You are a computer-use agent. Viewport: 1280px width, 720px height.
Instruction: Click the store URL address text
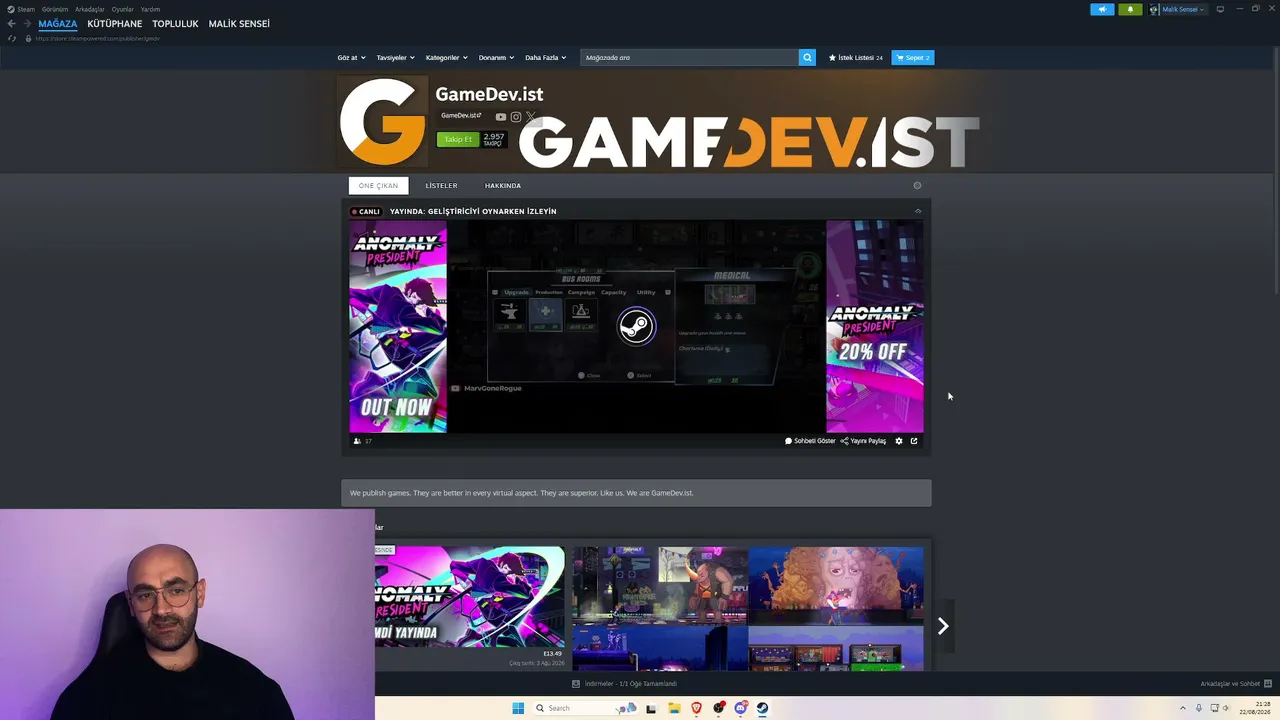98,38
